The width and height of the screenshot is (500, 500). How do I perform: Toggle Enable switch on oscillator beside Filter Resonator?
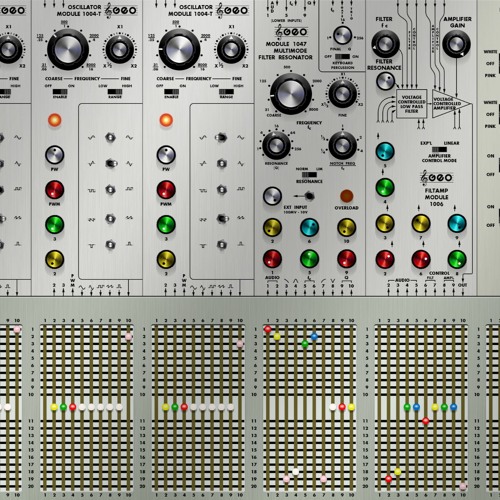[x=171, y=91]
